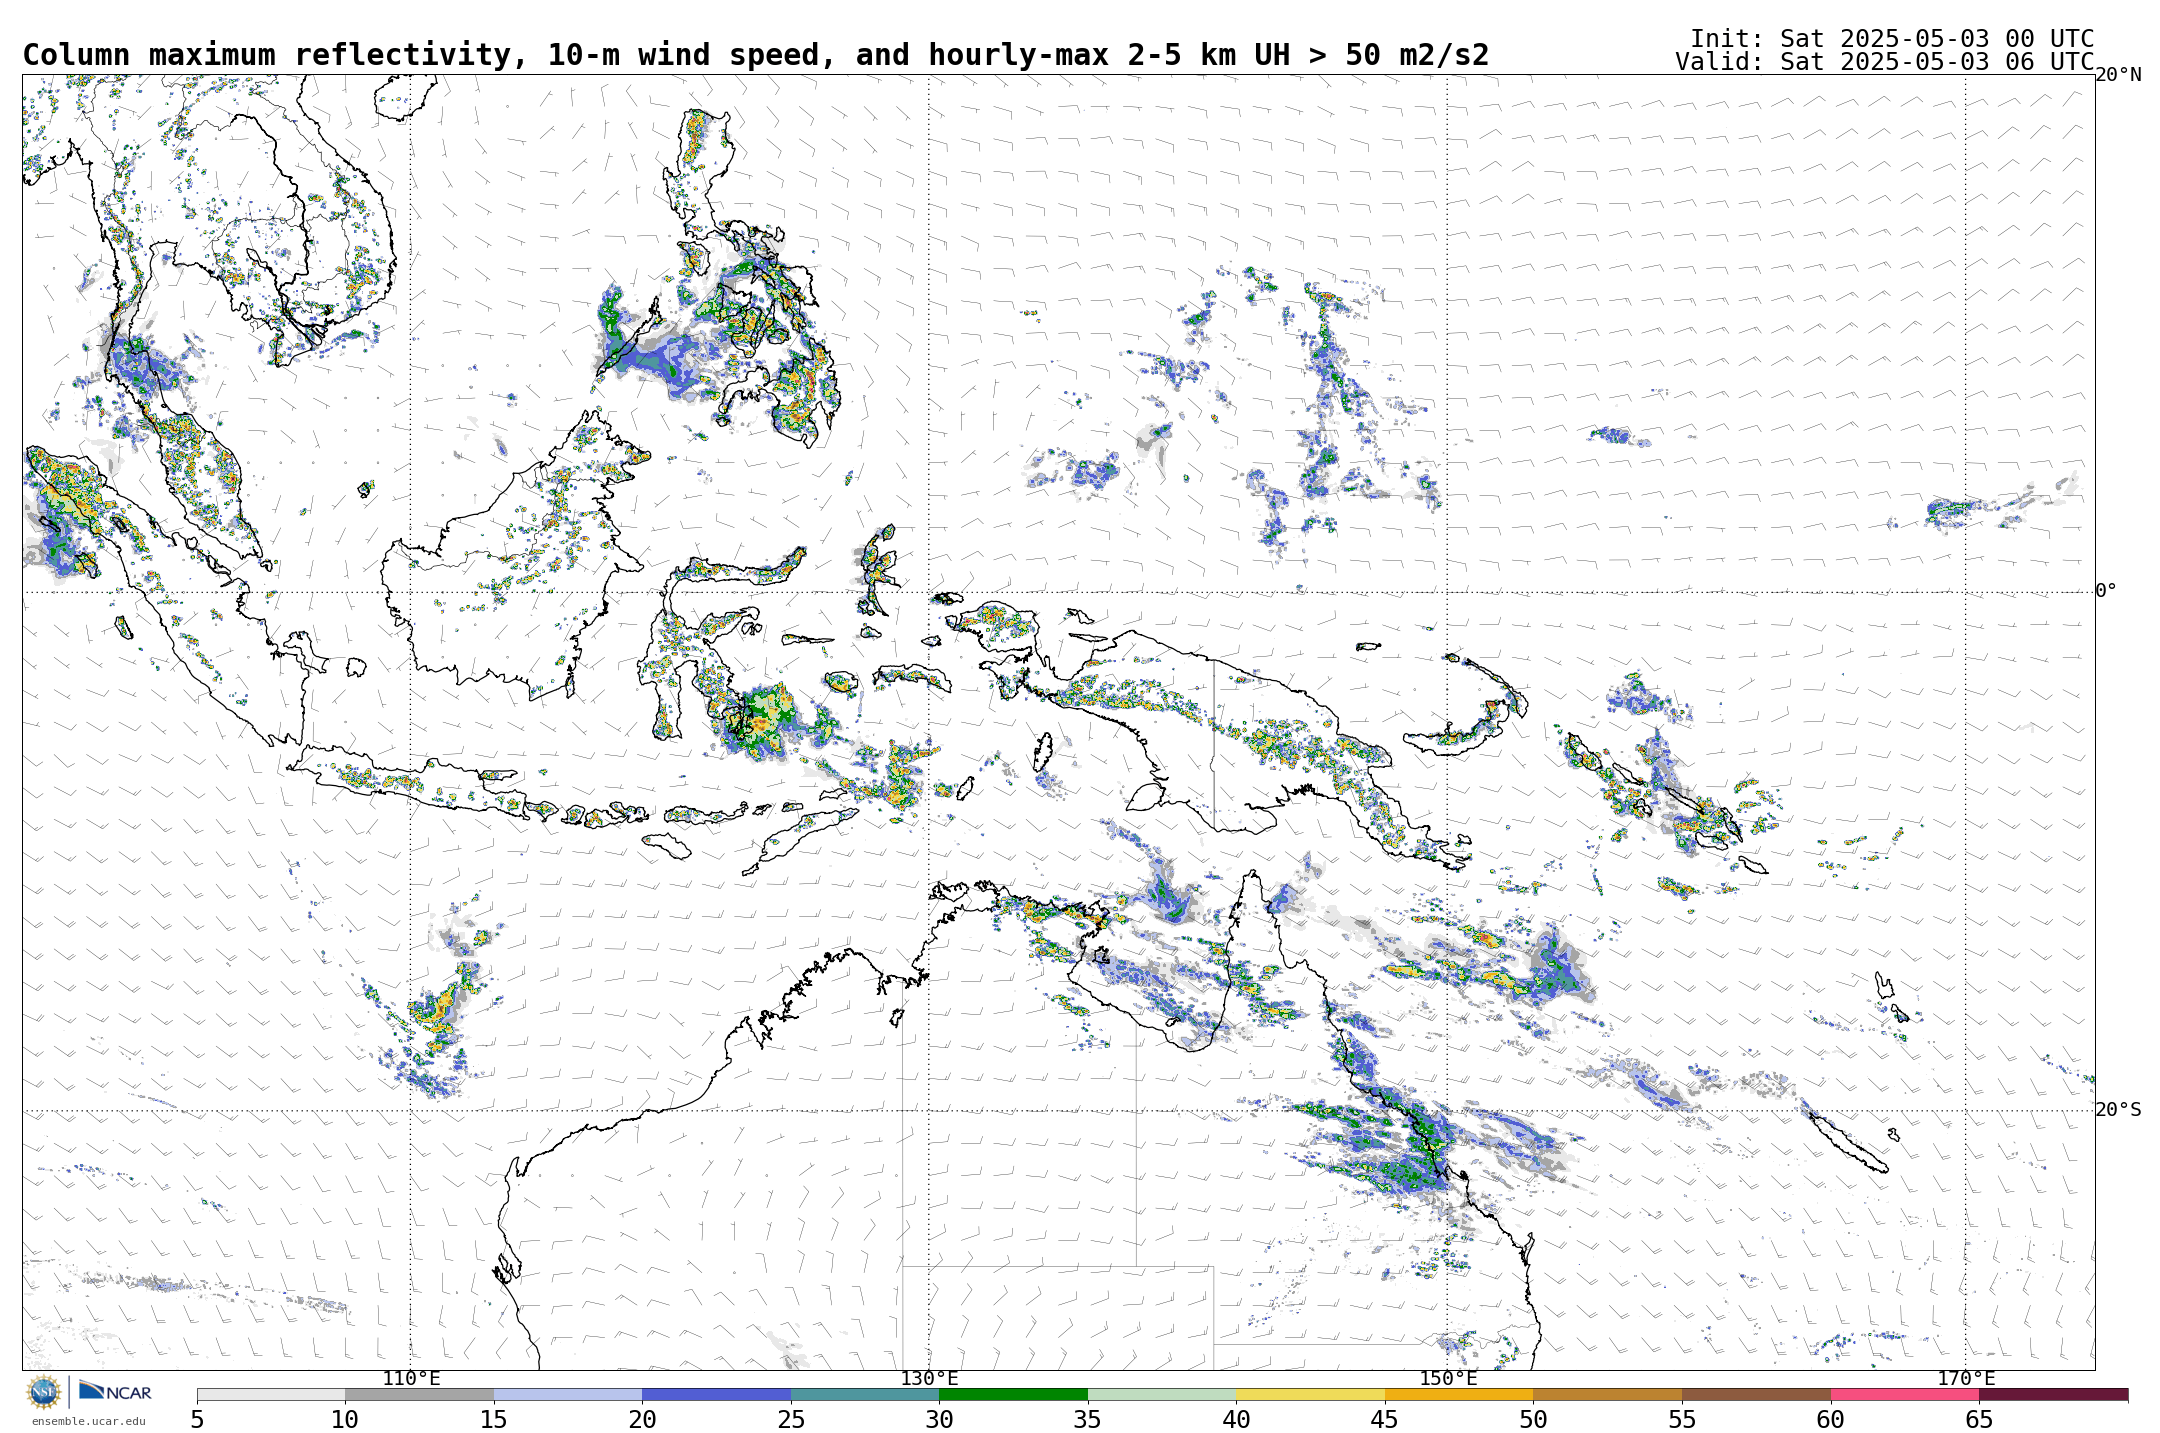Click the 35-40 pale green swatch

pos(1162,1394)
